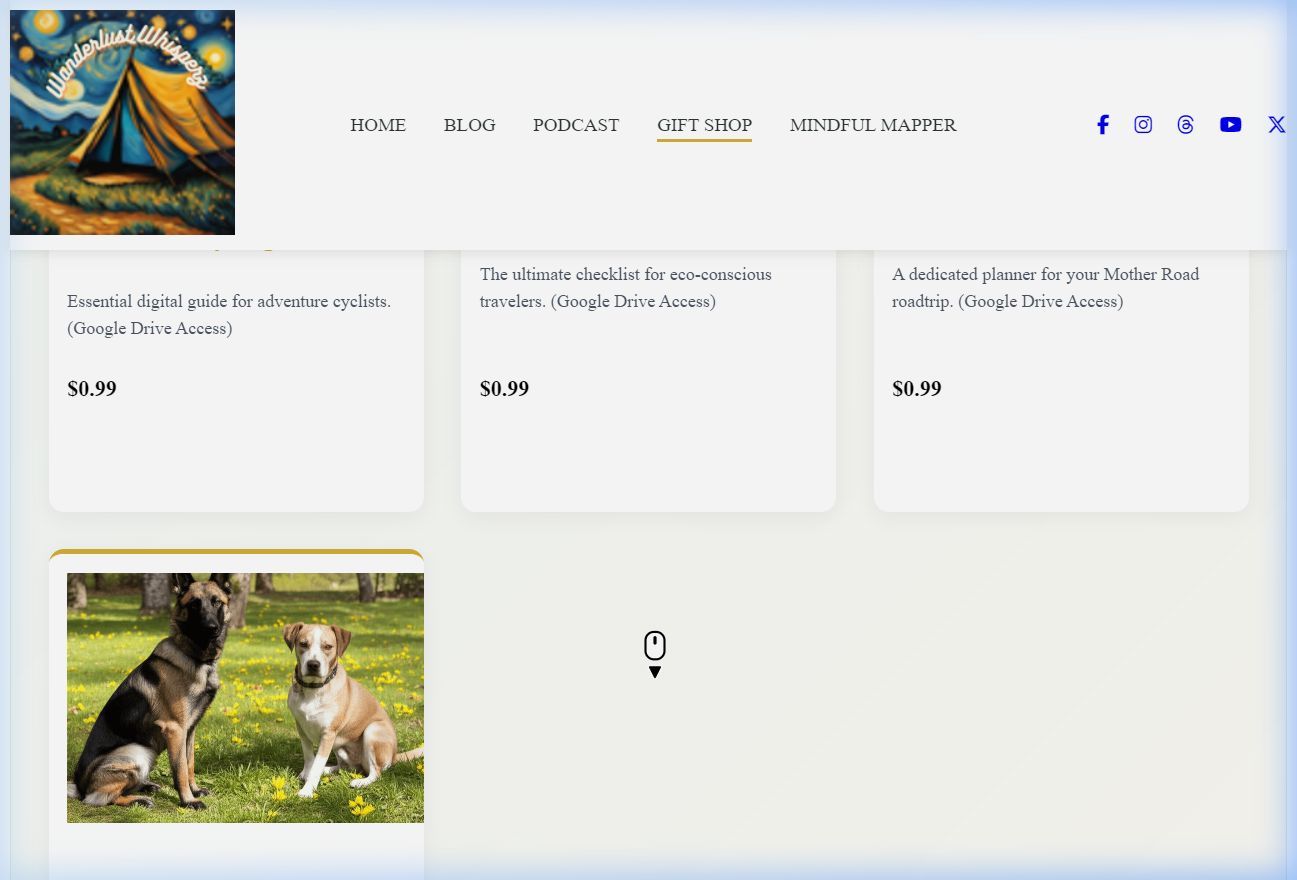Open the BLOG page

469,125
